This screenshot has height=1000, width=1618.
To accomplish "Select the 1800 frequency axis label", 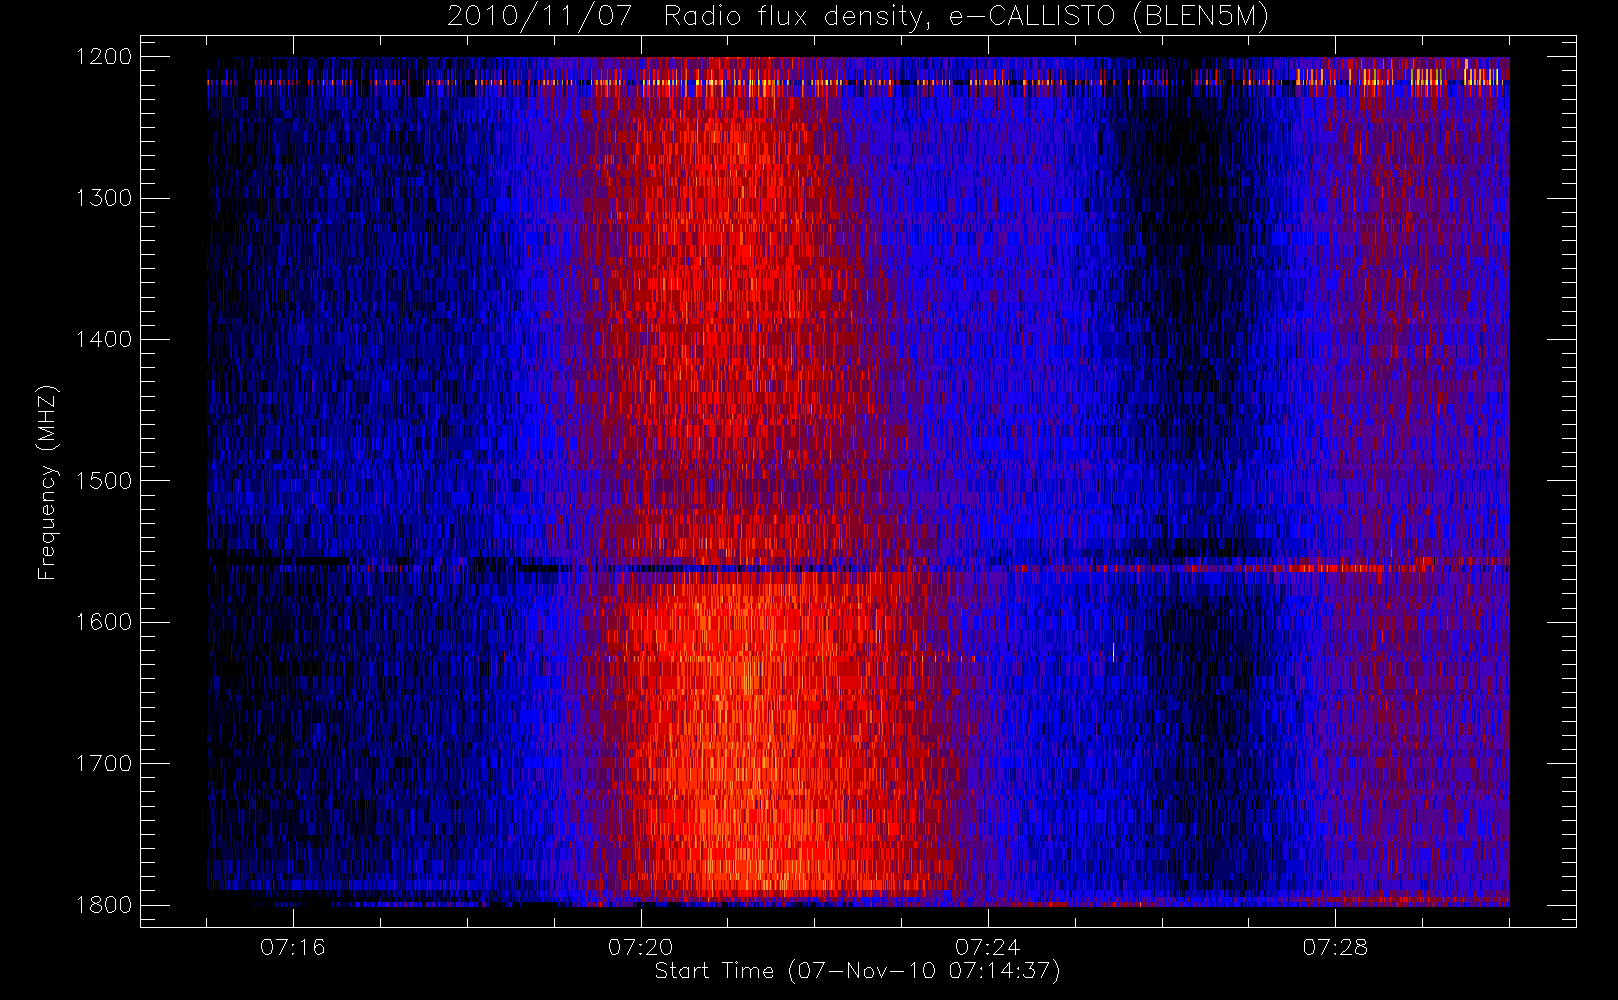I will (x=103, y=905).
